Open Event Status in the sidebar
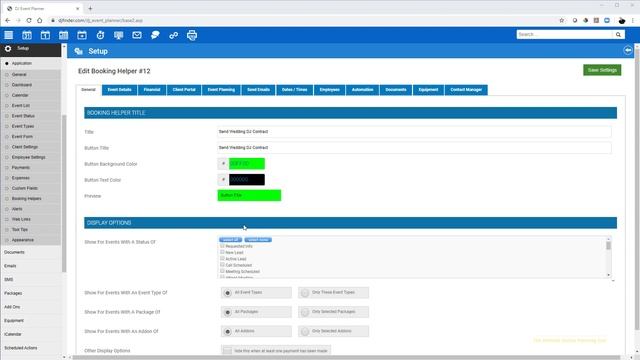This screenshot has width=640, height=360. [23, 116]
